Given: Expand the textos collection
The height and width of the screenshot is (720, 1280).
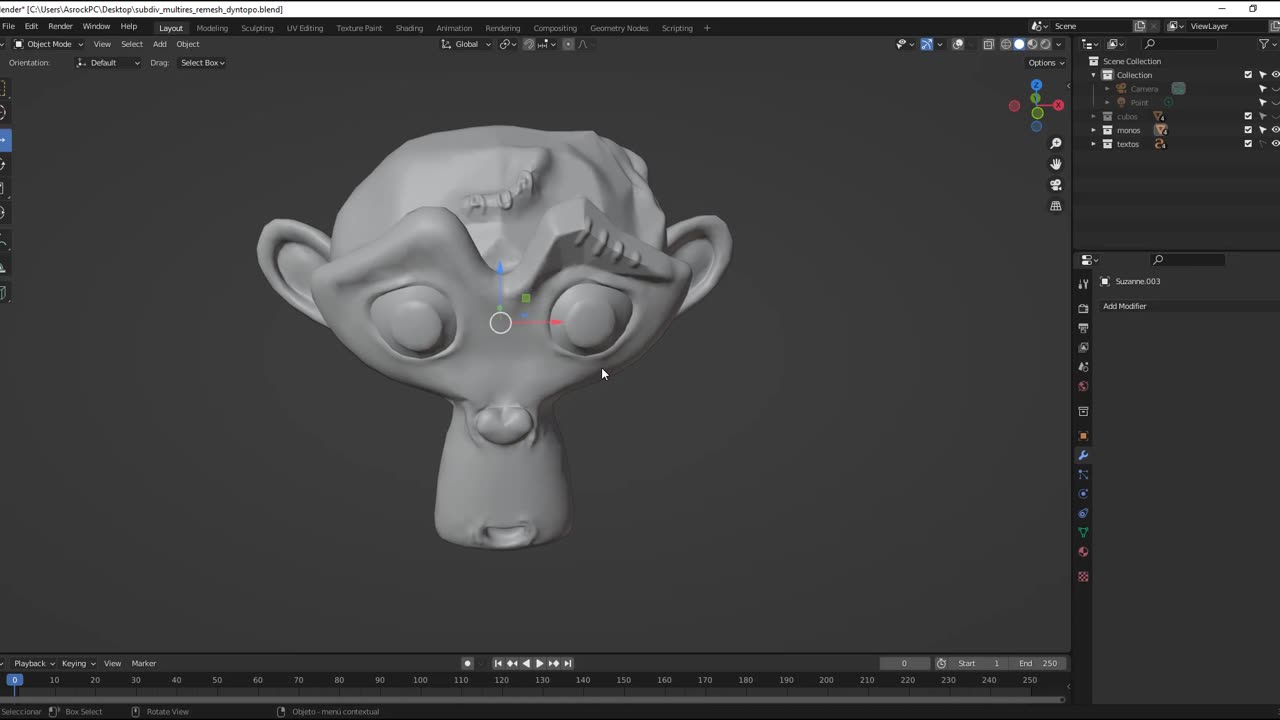Looking at the screenshot, I should pos(1093,144).
